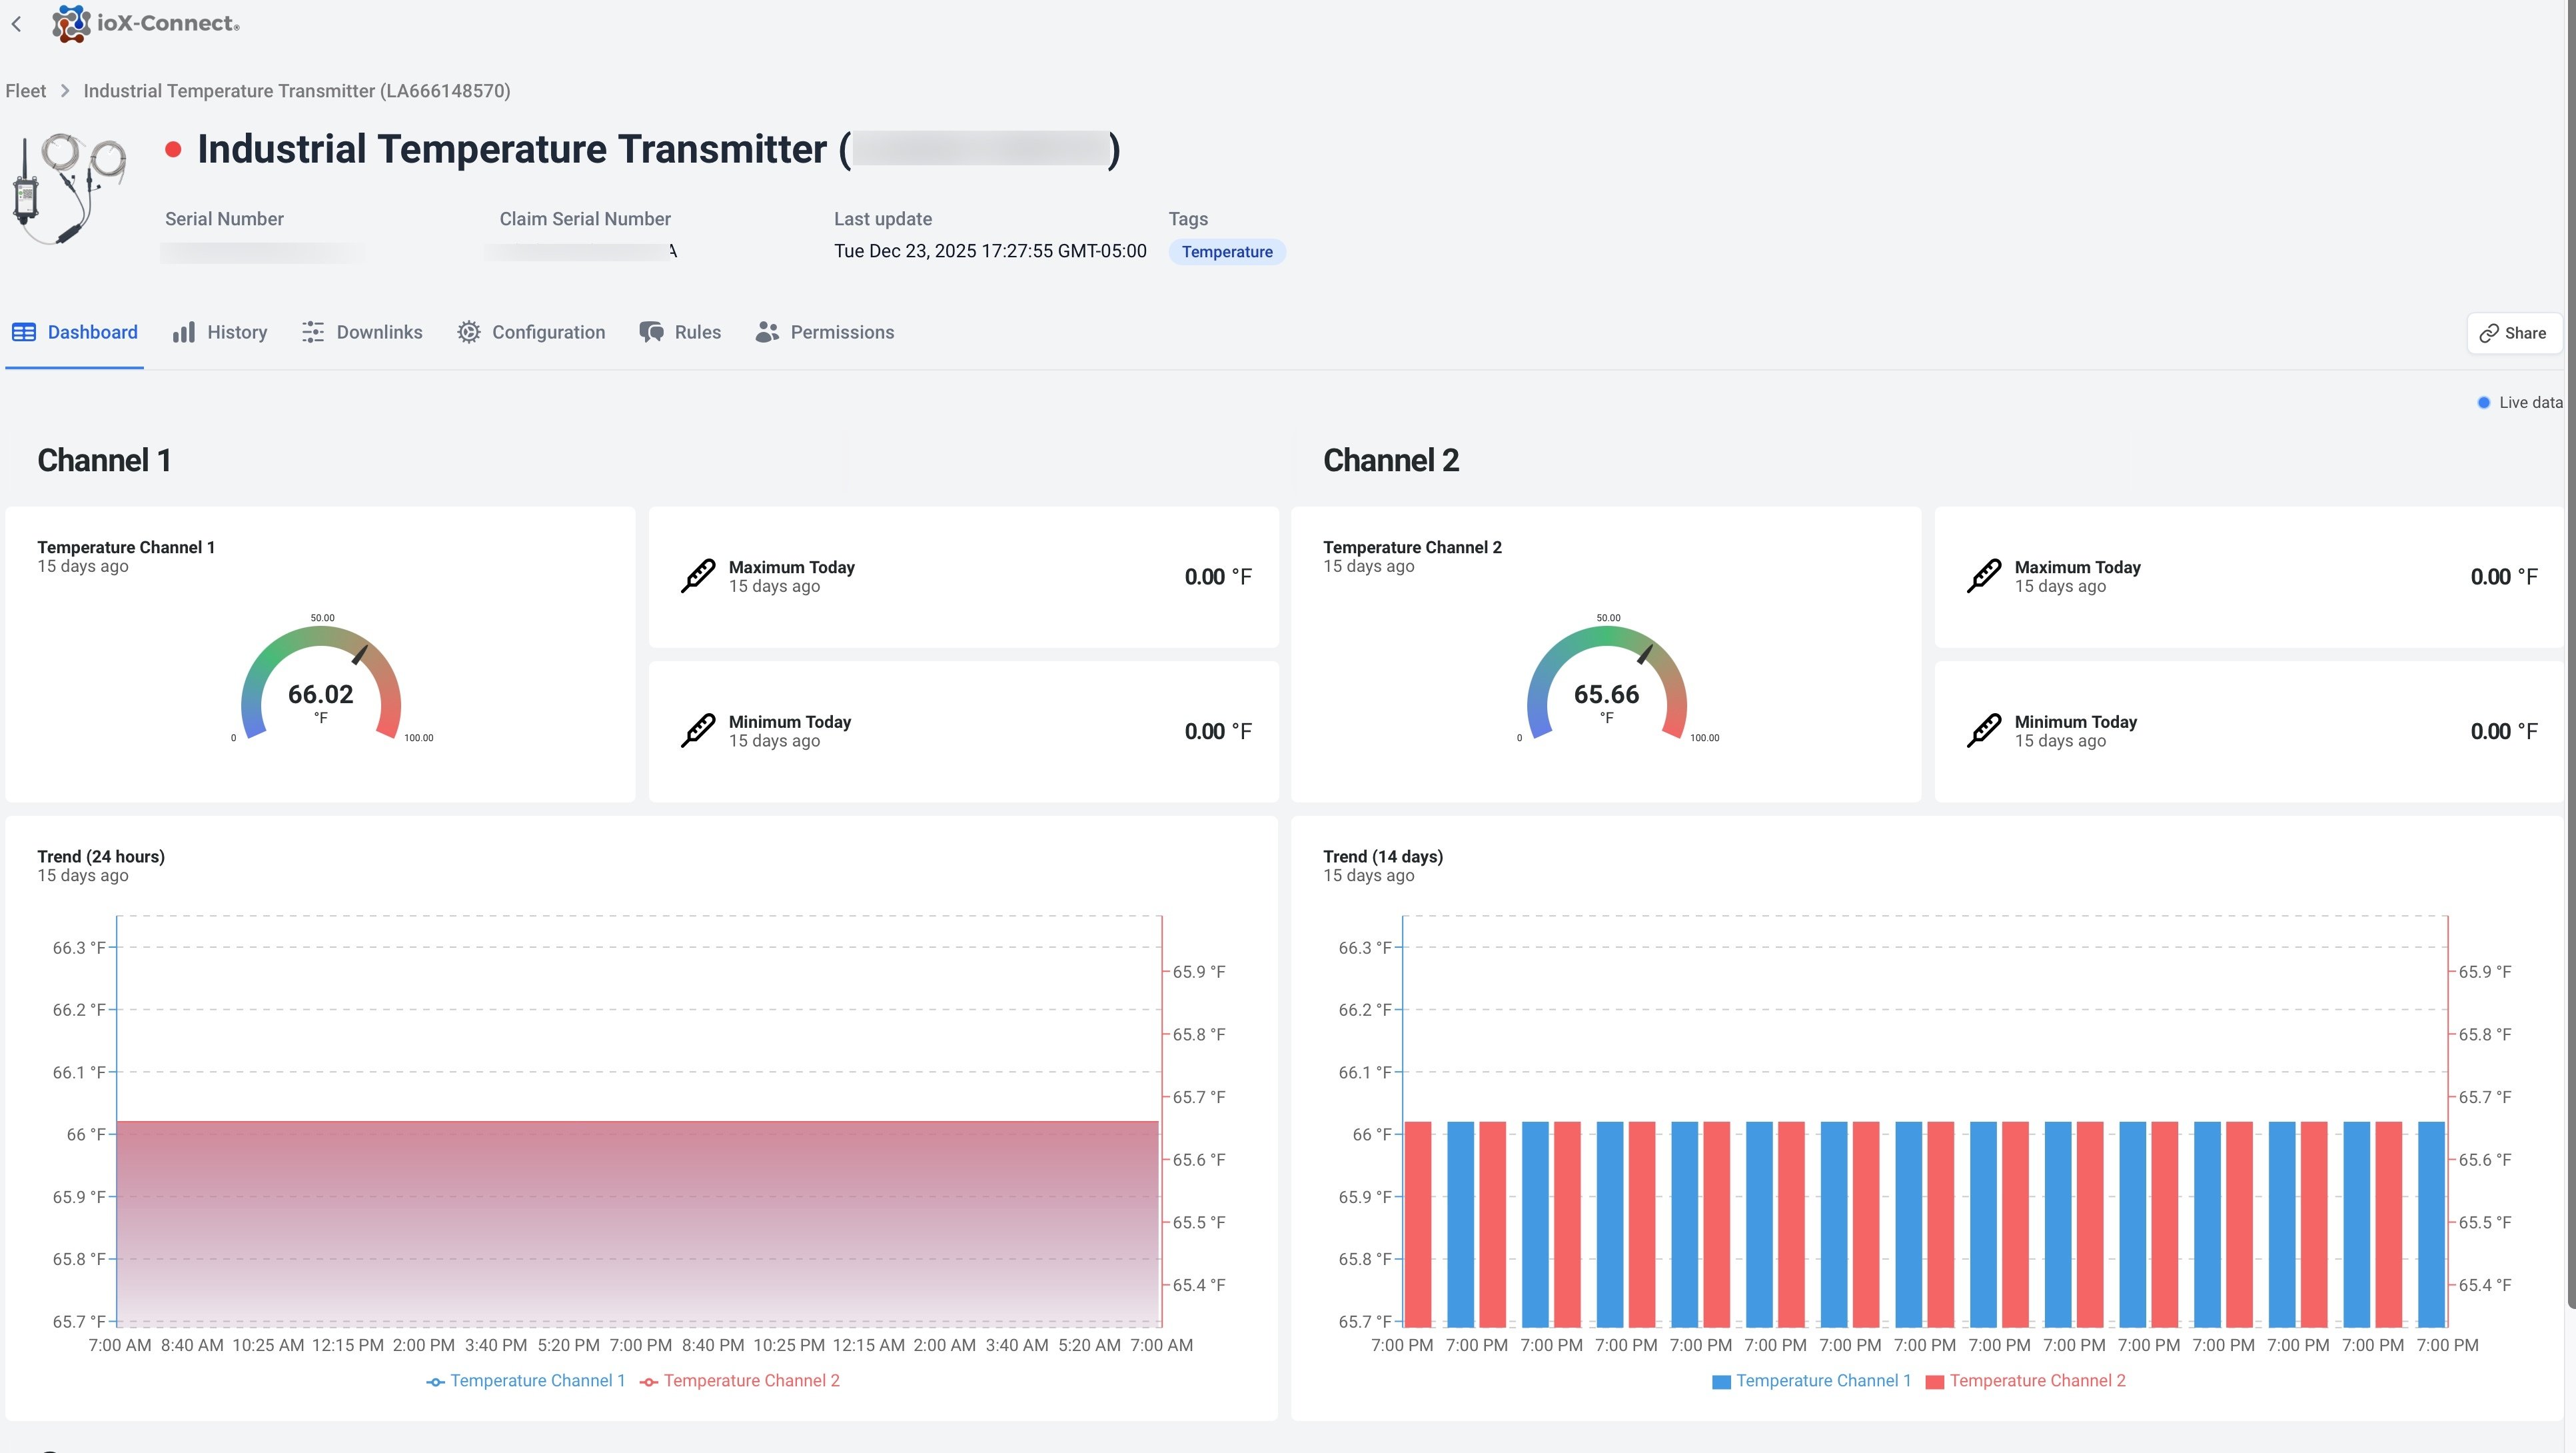The image size is (2576, 1453).
Task: Click the Permissions people icon
Action: (766, 331)
